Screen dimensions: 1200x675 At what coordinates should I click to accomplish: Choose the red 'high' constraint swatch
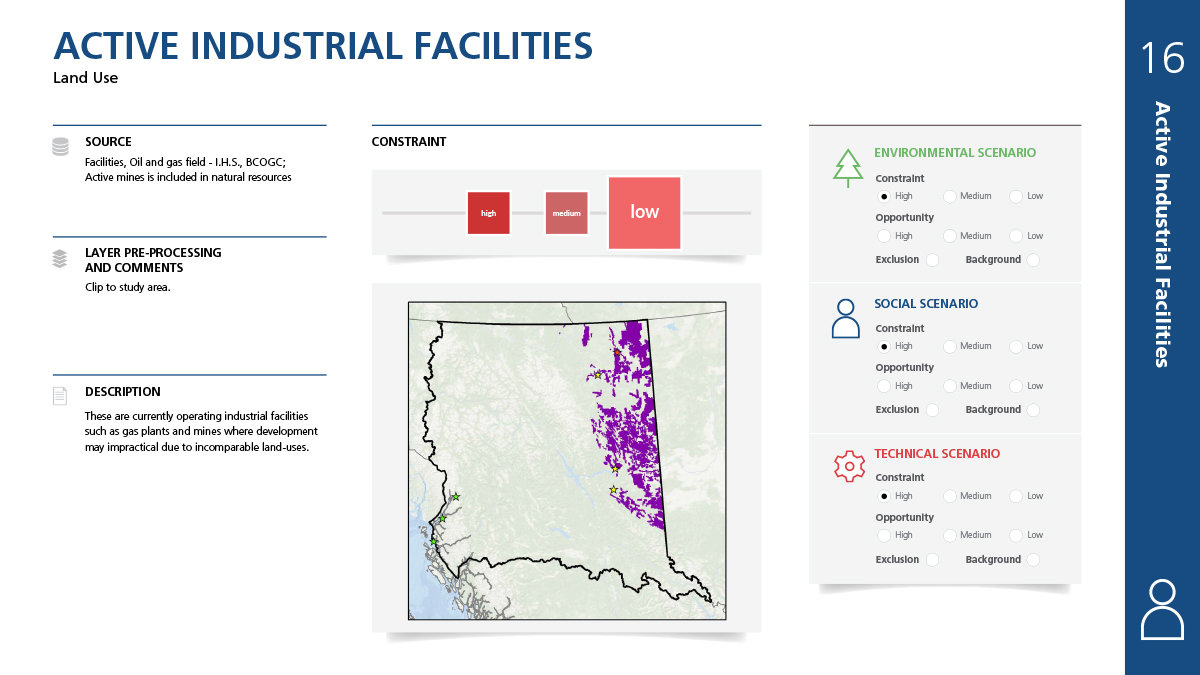coord(488,213)
